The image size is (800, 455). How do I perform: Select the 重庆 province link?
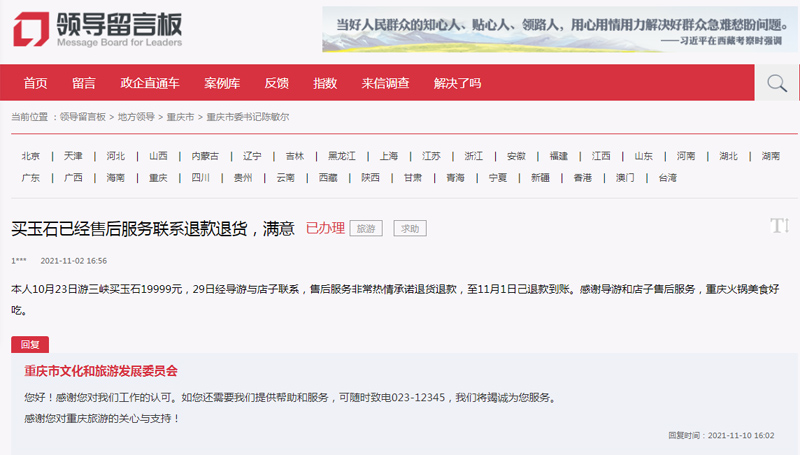[x=158, y=178]
